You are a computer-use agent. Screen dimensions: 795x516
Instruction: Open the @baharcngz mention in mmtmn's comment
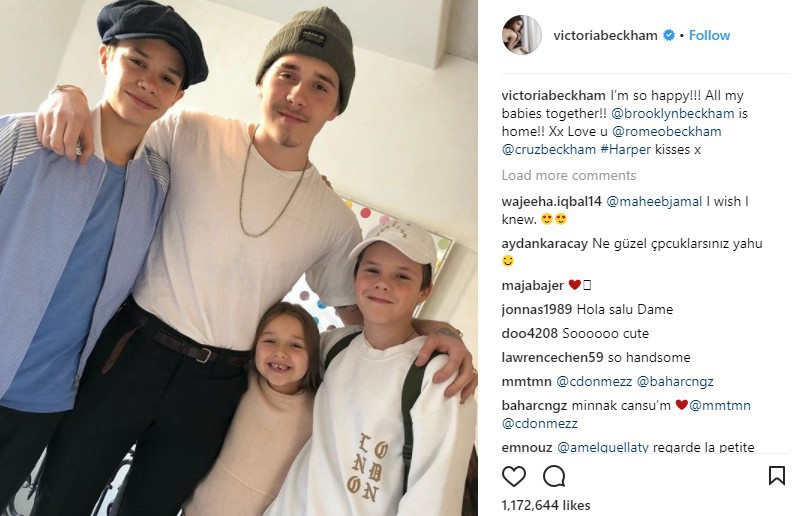click(675, 381)
